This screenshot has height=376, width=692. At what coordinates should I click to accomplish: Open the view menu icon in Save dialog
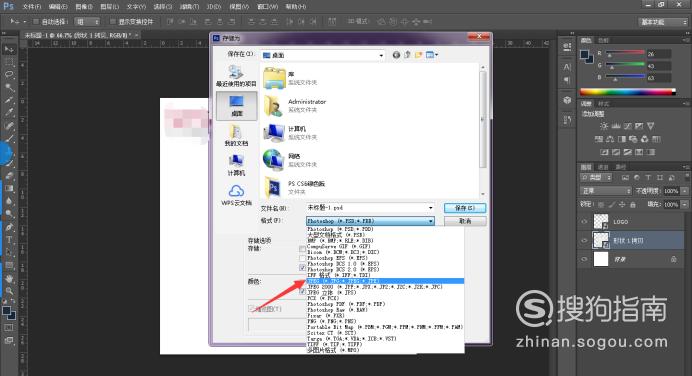(432, 55)
